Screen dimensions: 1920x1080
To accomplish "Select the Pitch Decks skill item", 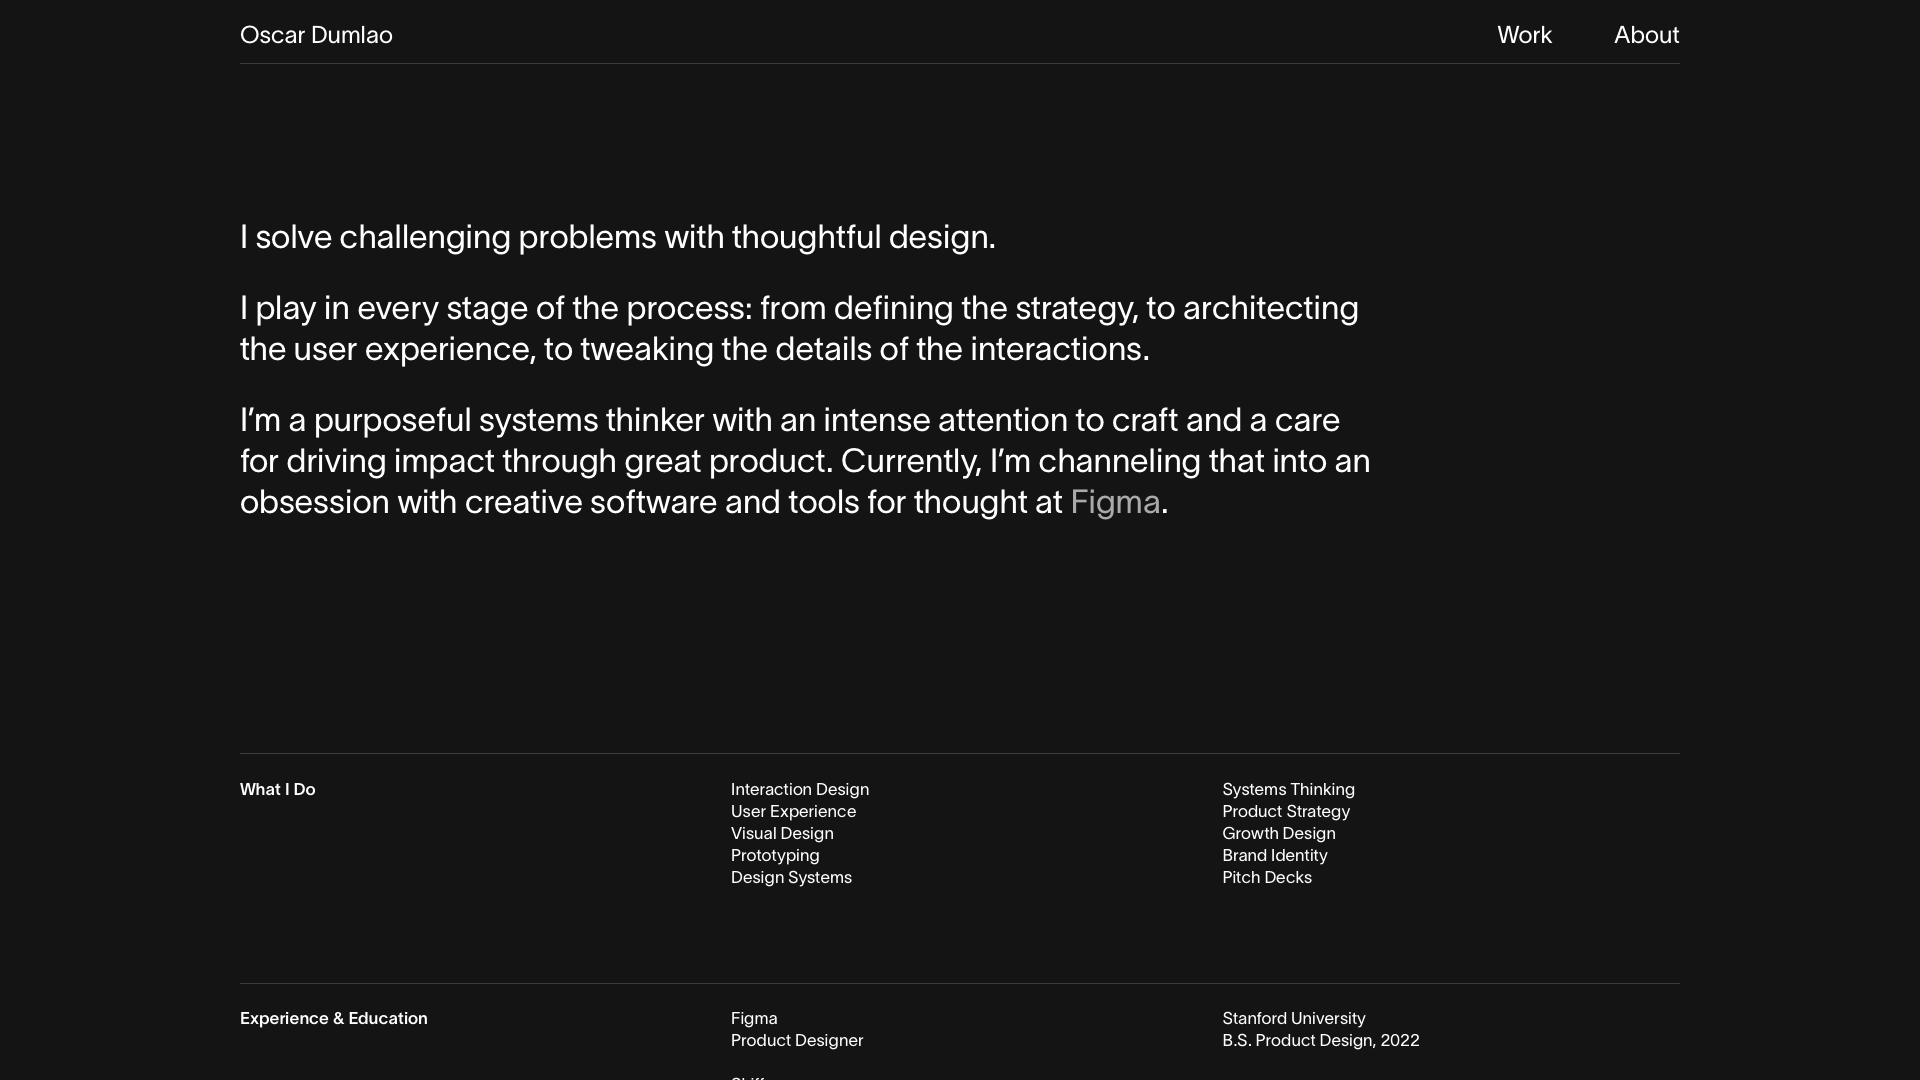I will click(x=1266, y=878).
